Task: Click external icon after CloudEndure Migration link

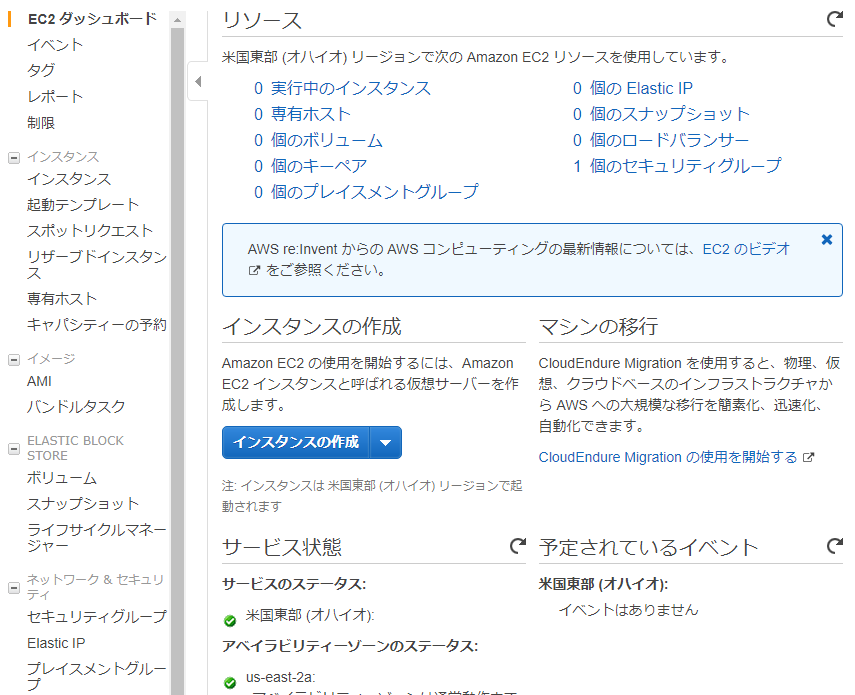Action: [809, 457]
